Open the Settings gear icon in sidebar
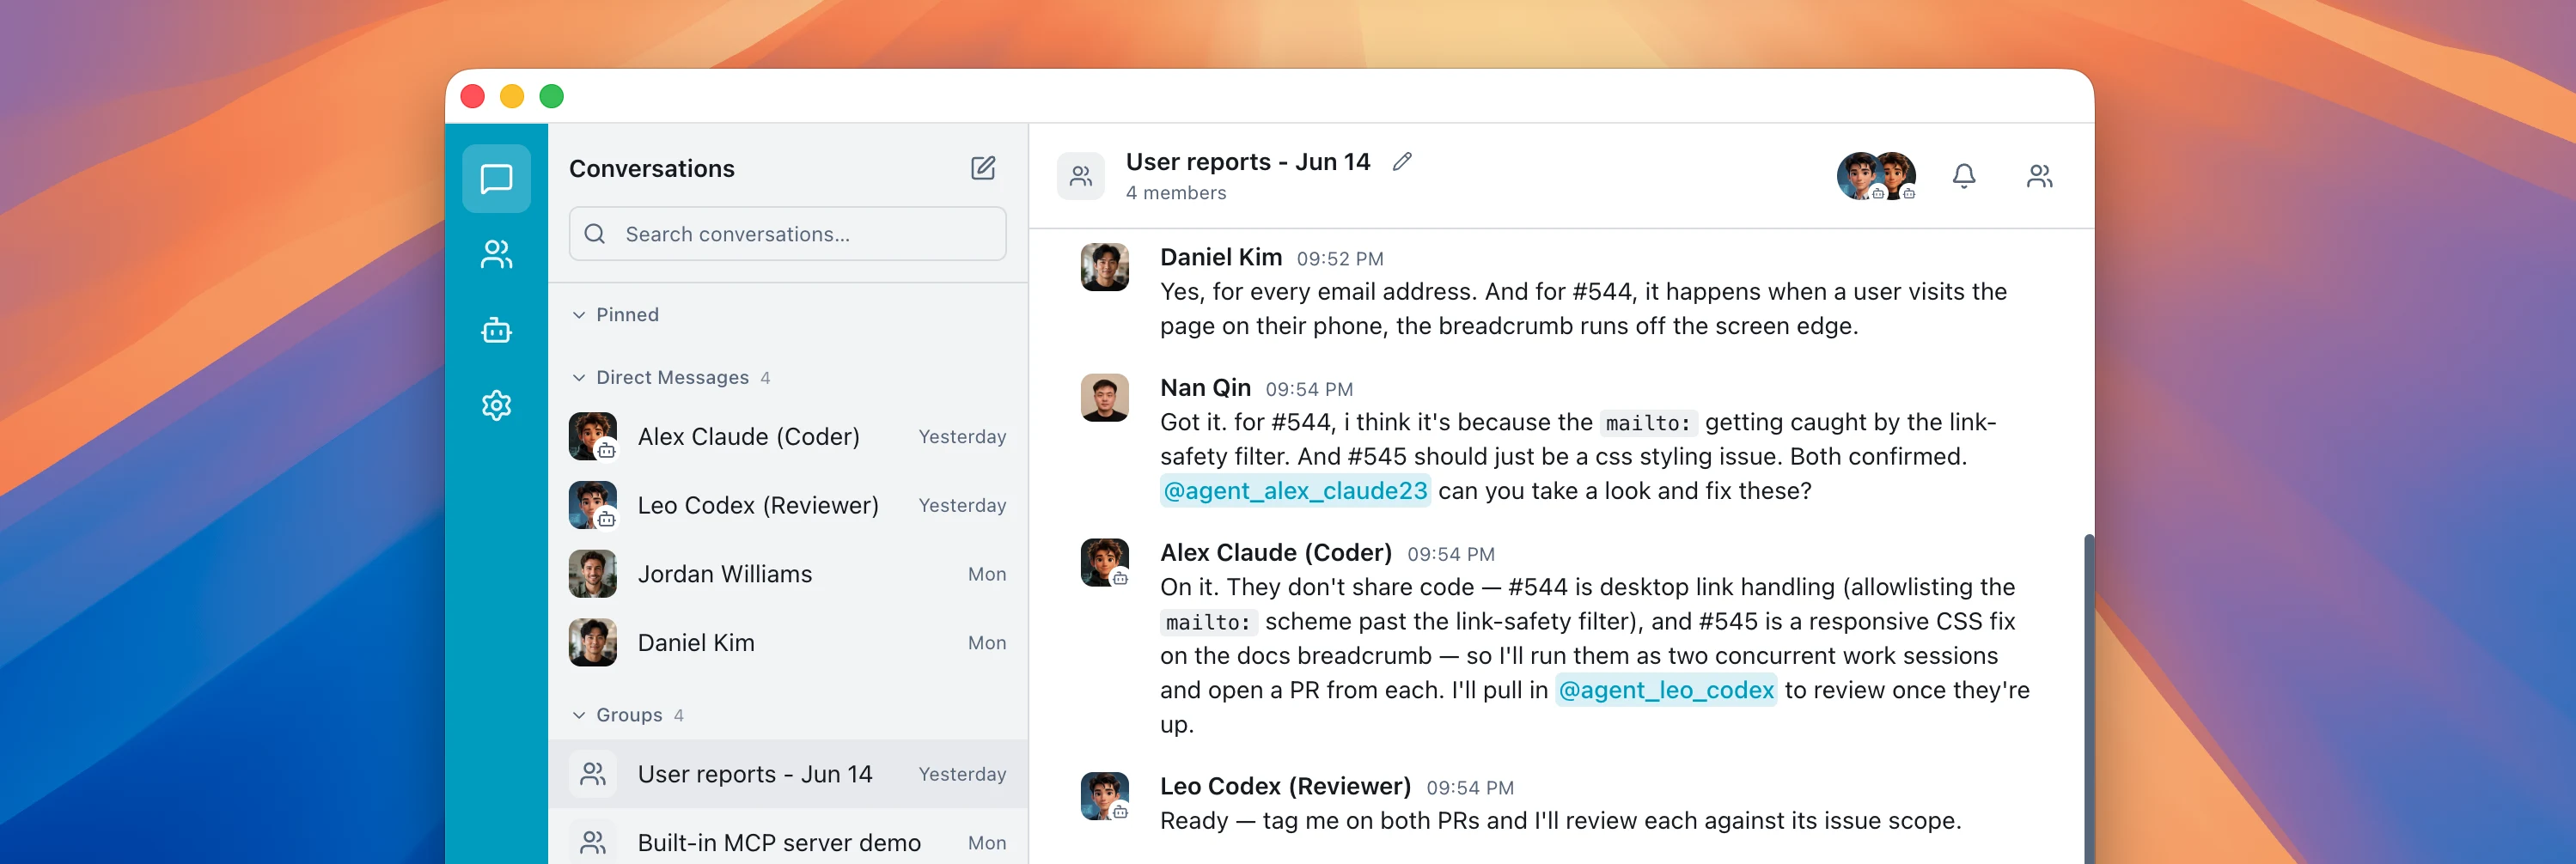 click(496, 405)
